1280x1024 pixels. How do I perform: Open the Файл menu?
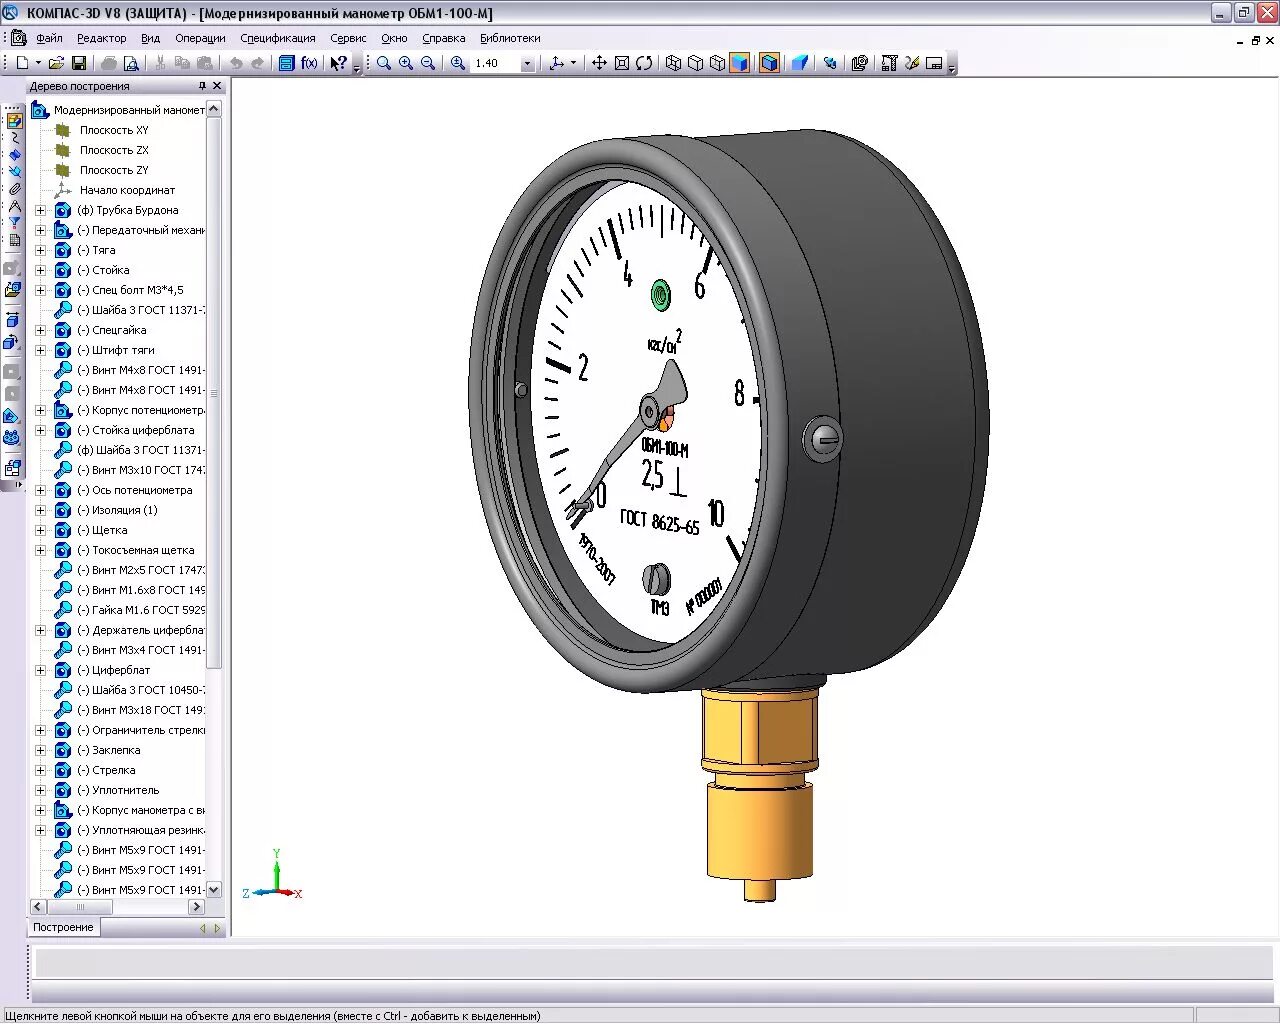(x=49, y=38)
